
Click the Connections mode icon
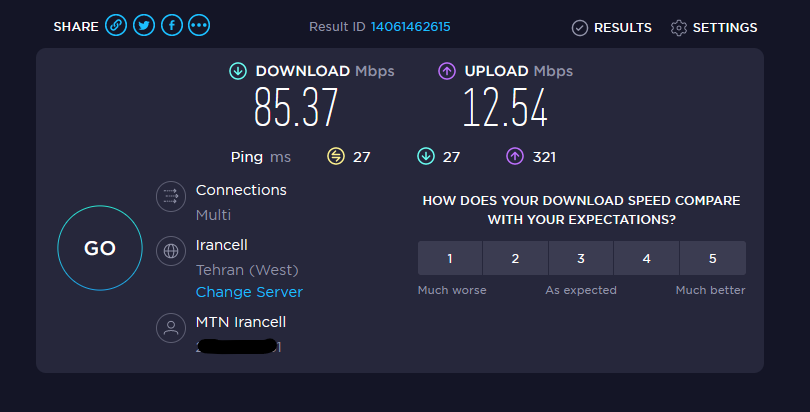point(171,196)
